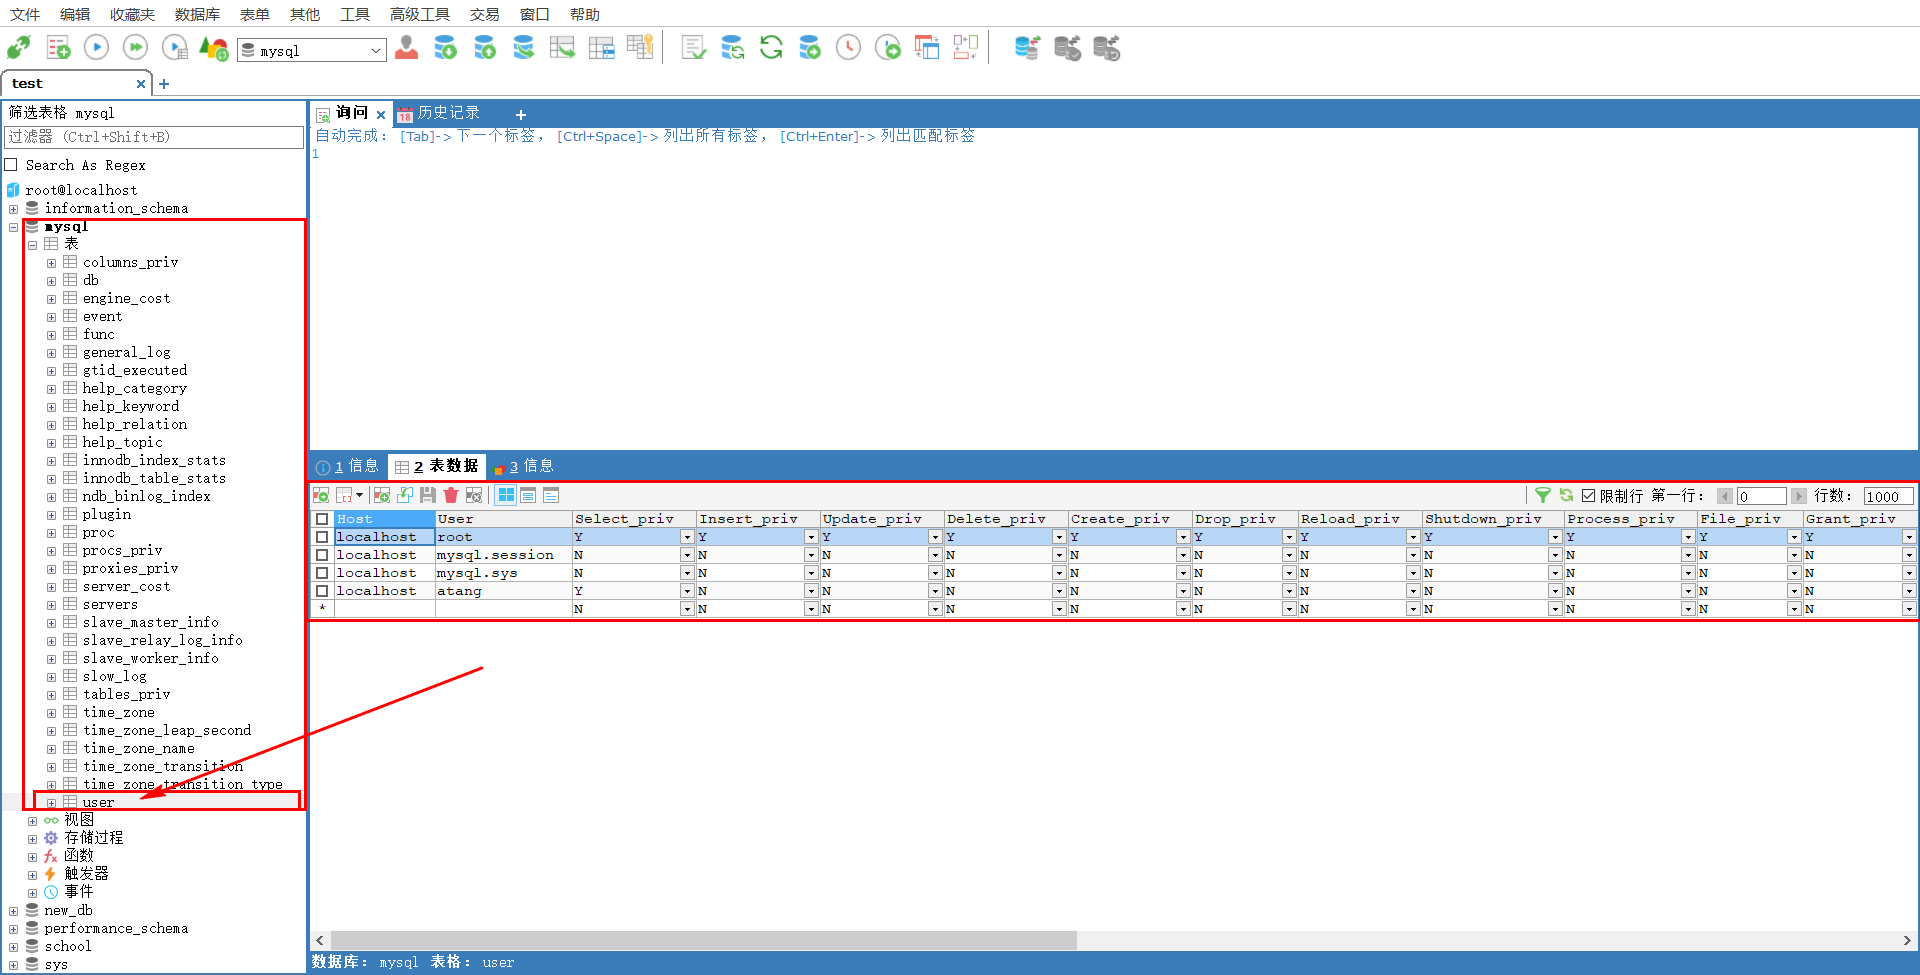The height and width of the screenshot is (975, 1920).
Task: Click the execute query play icon
Action: (97, 48)
